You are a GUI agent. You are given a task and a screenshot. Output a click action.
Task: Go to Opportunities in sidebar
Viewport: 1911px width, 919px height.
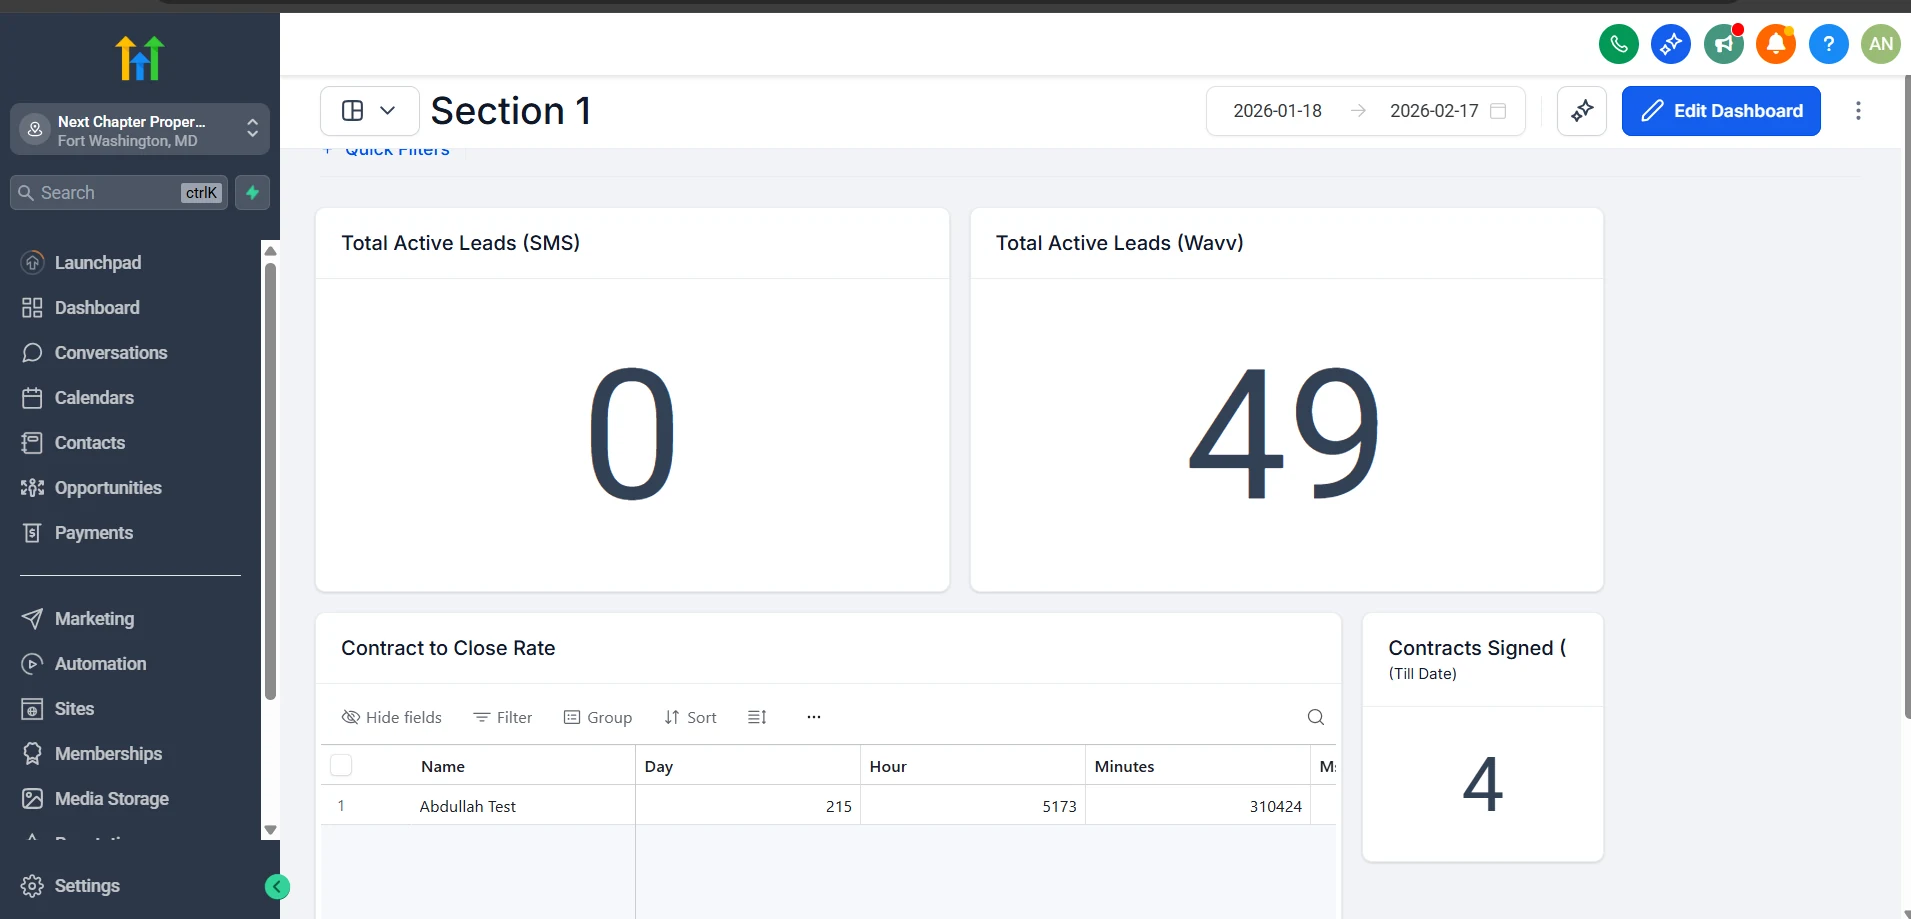click(108, 488)
